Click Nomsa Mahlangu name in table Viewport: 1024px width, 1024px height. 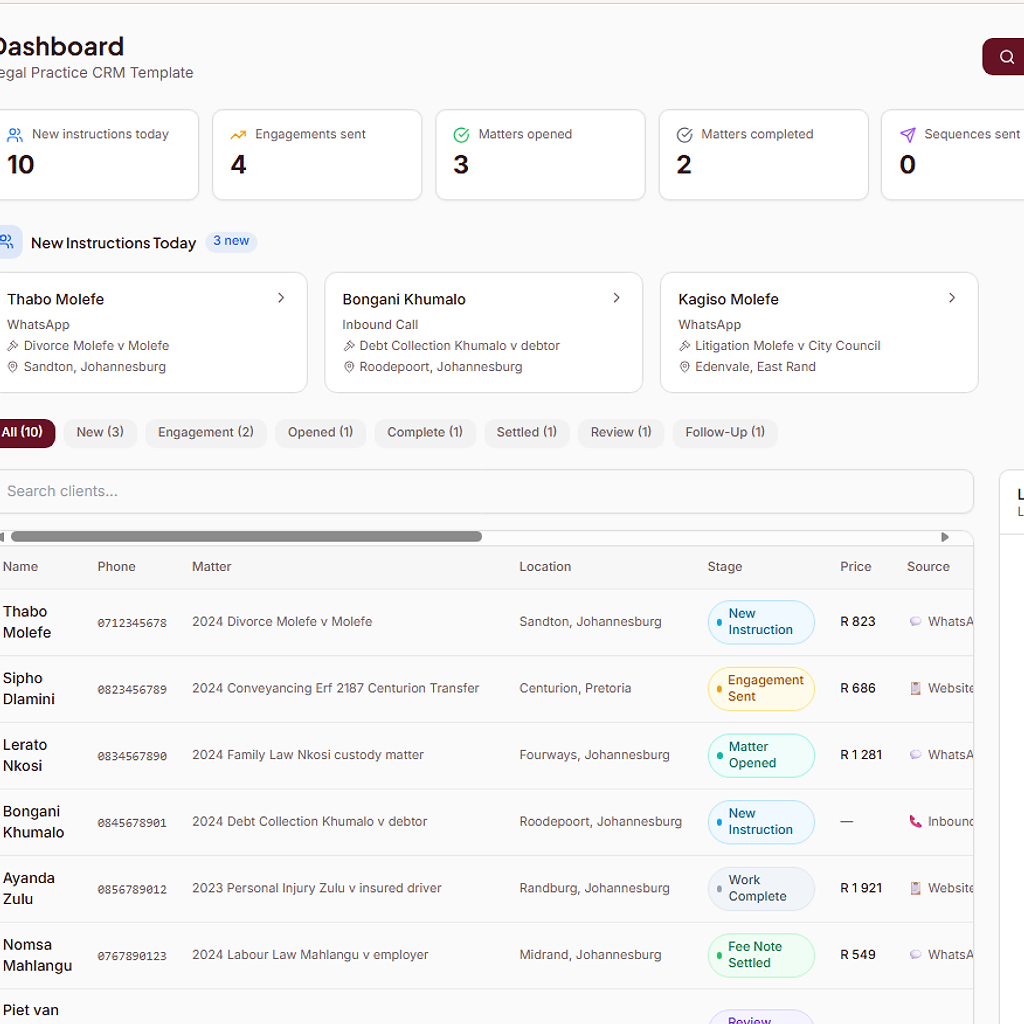37,955
